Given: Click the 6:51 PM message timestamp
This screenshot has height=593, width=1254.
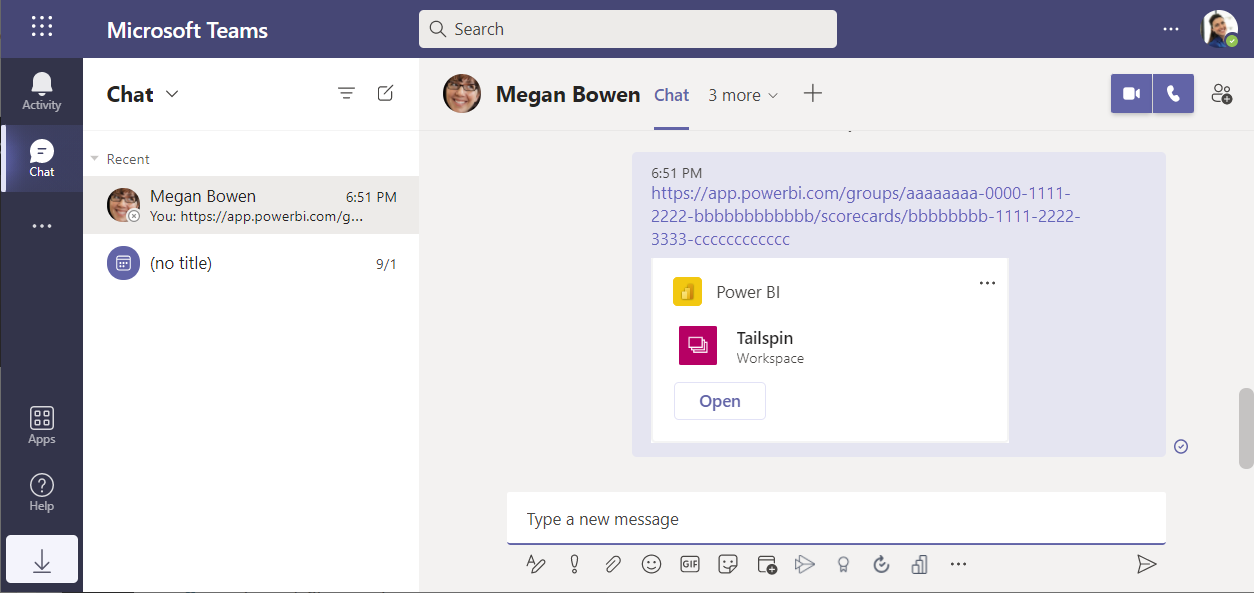Looking at the screenshot, I should click(676, 173).
